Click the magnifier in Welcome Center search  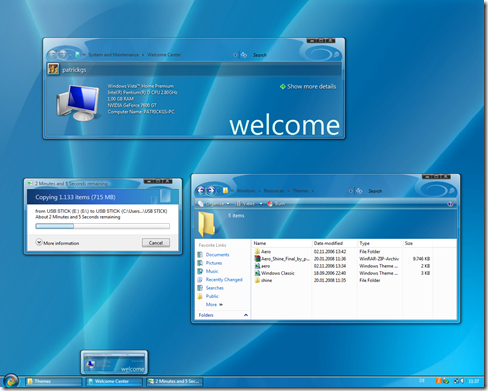coord(336,55)
